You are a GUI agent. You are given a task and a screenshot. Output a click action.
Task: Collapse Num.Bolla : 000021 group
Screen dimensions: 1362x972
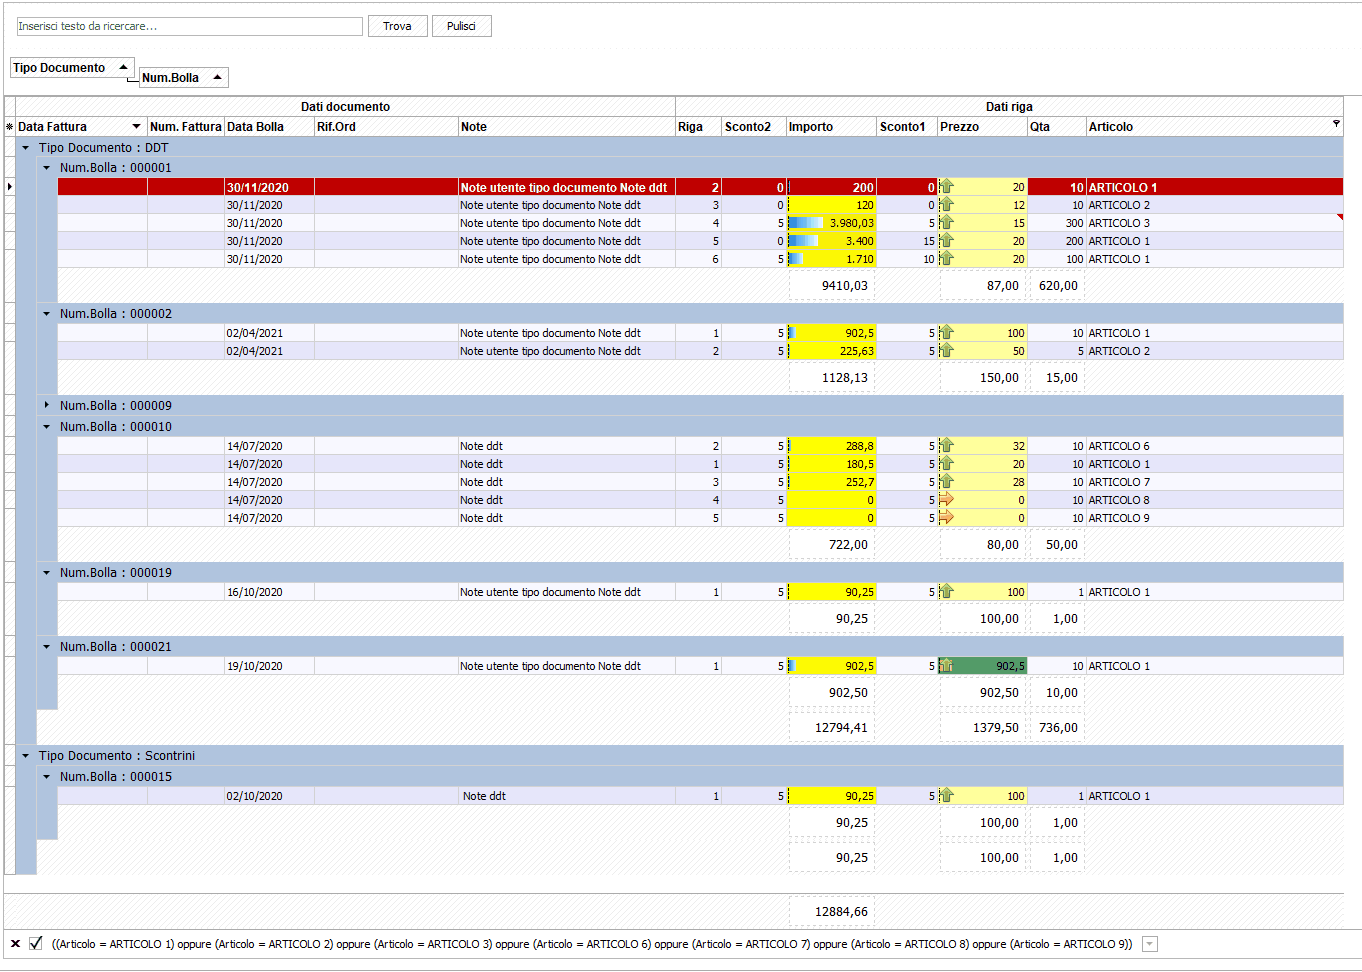(46, 647)
